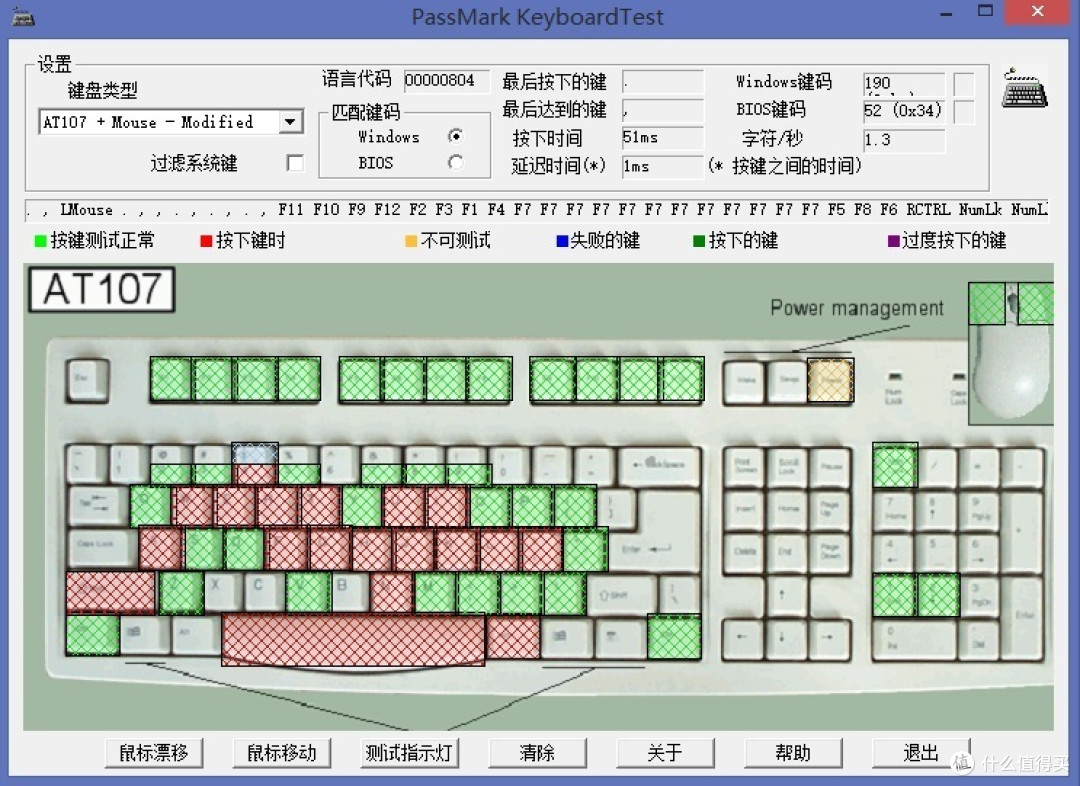Click the numpad 5 key
The image size is (1080, 786).
936,551
